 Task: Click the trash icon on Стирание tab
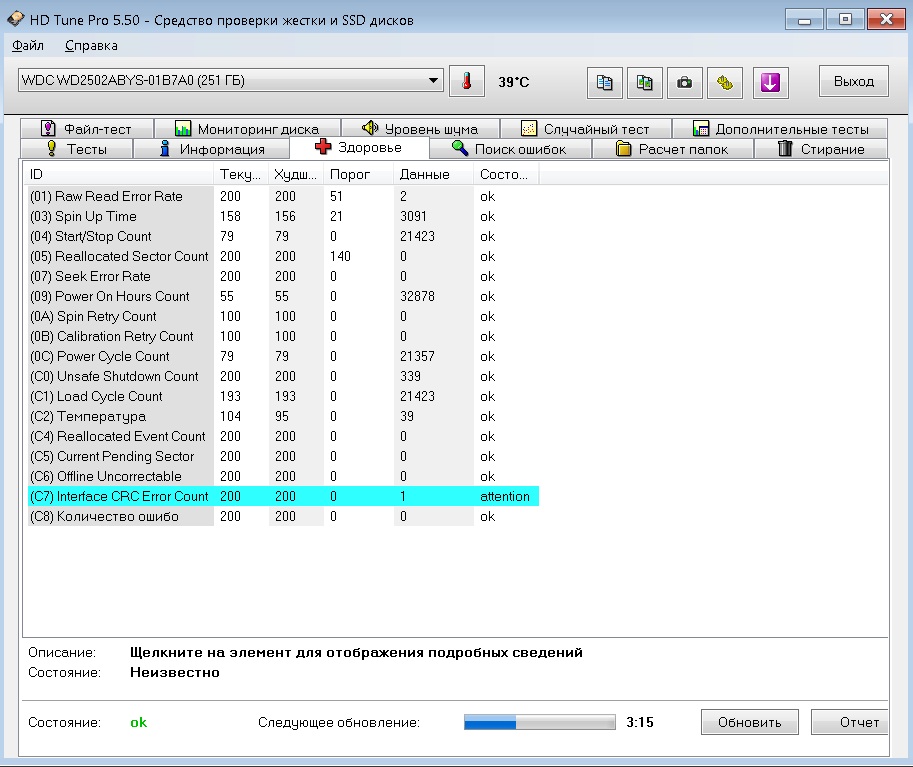click(785, 149)
